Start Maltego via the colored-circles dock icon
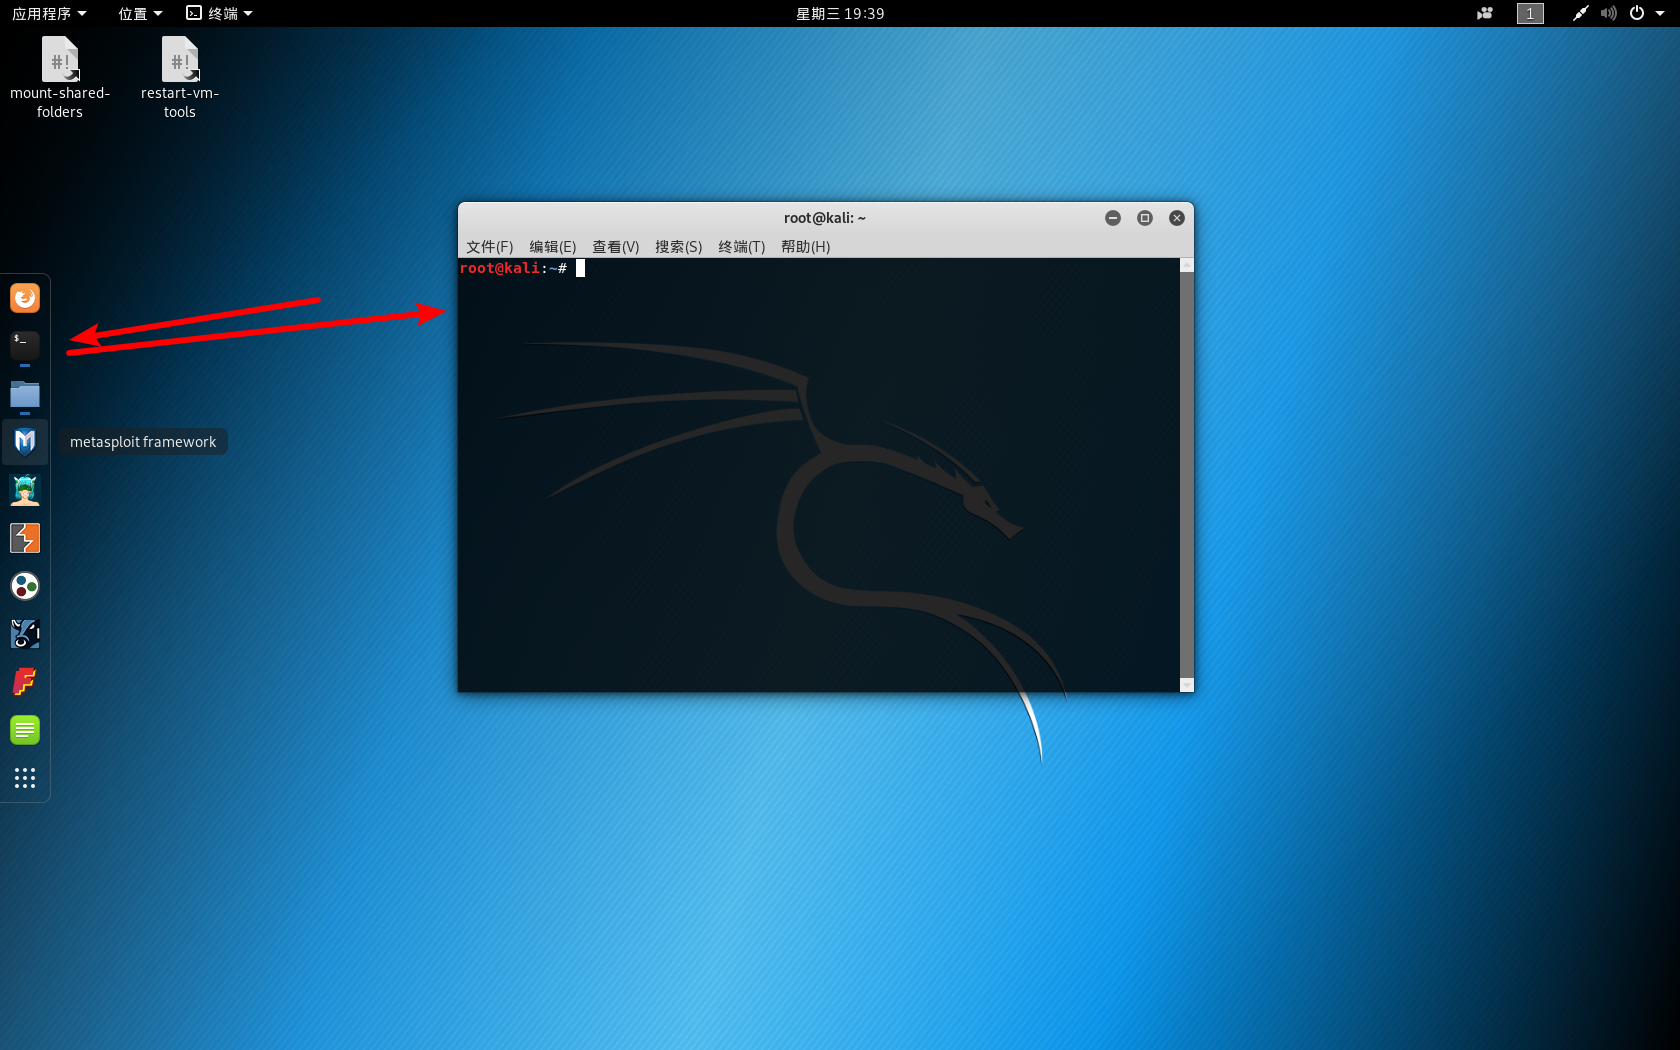The height and width of the screenshot is (1050, 1680). point(24,587)
